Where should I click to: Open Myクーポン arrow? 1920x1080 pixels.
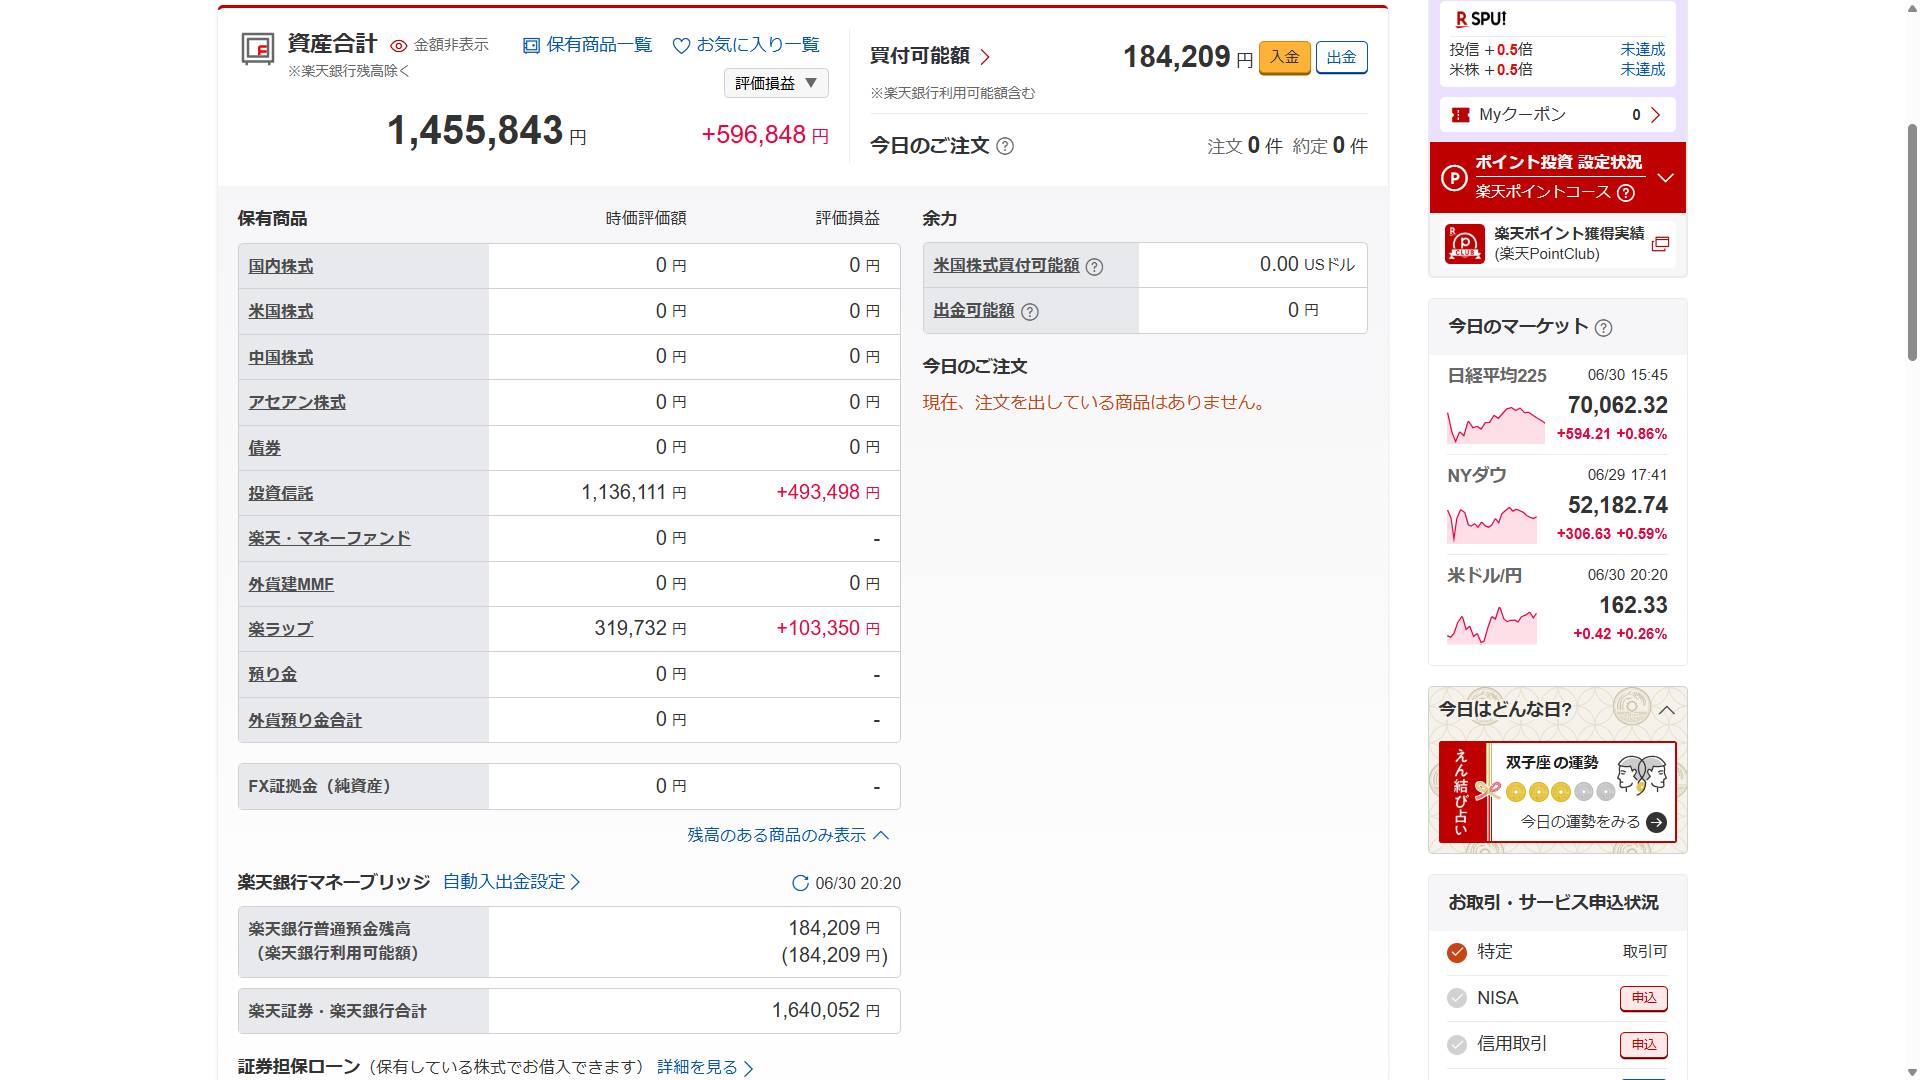(1655, 115)
